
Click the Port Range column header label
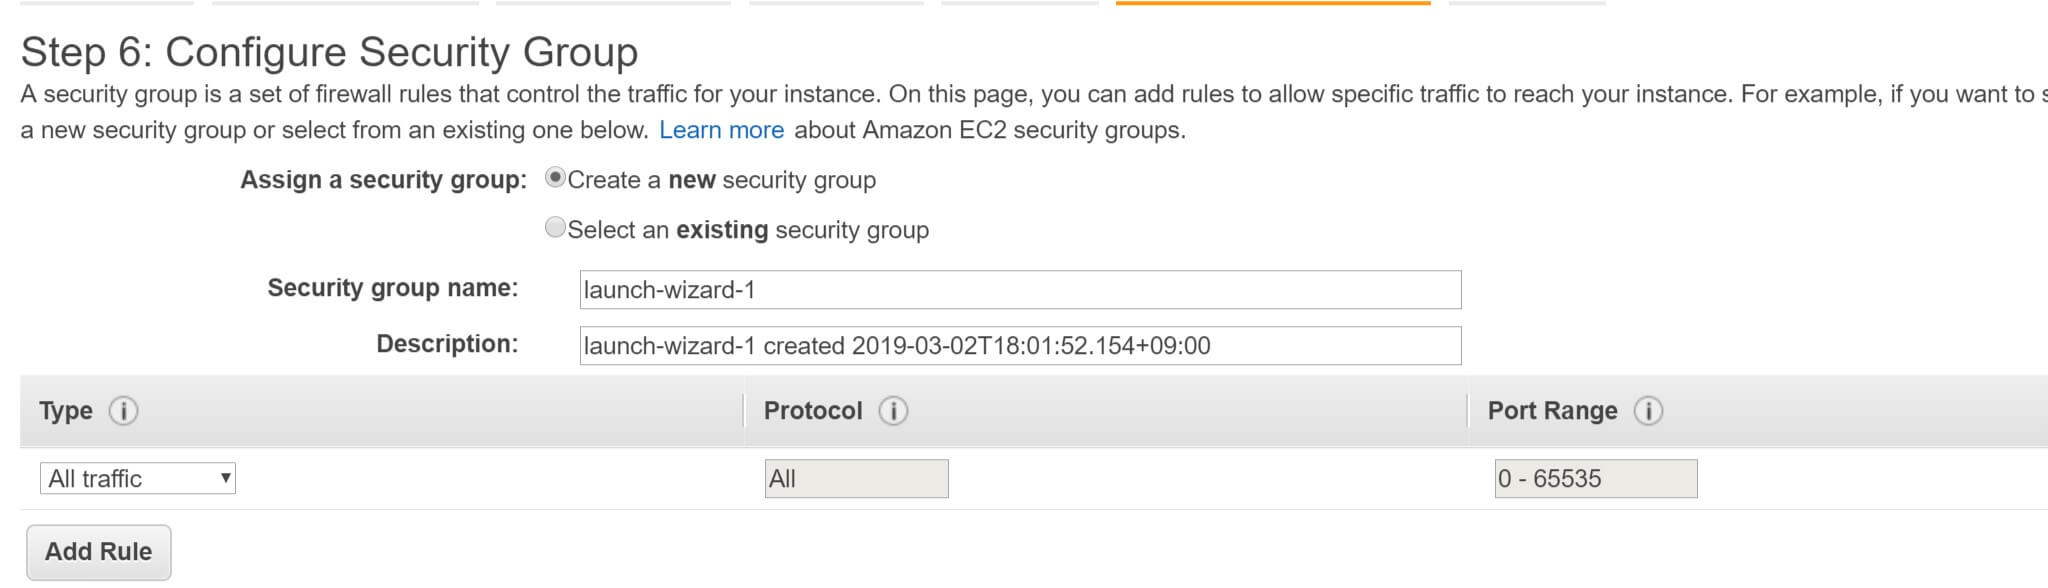[1552, 411]
